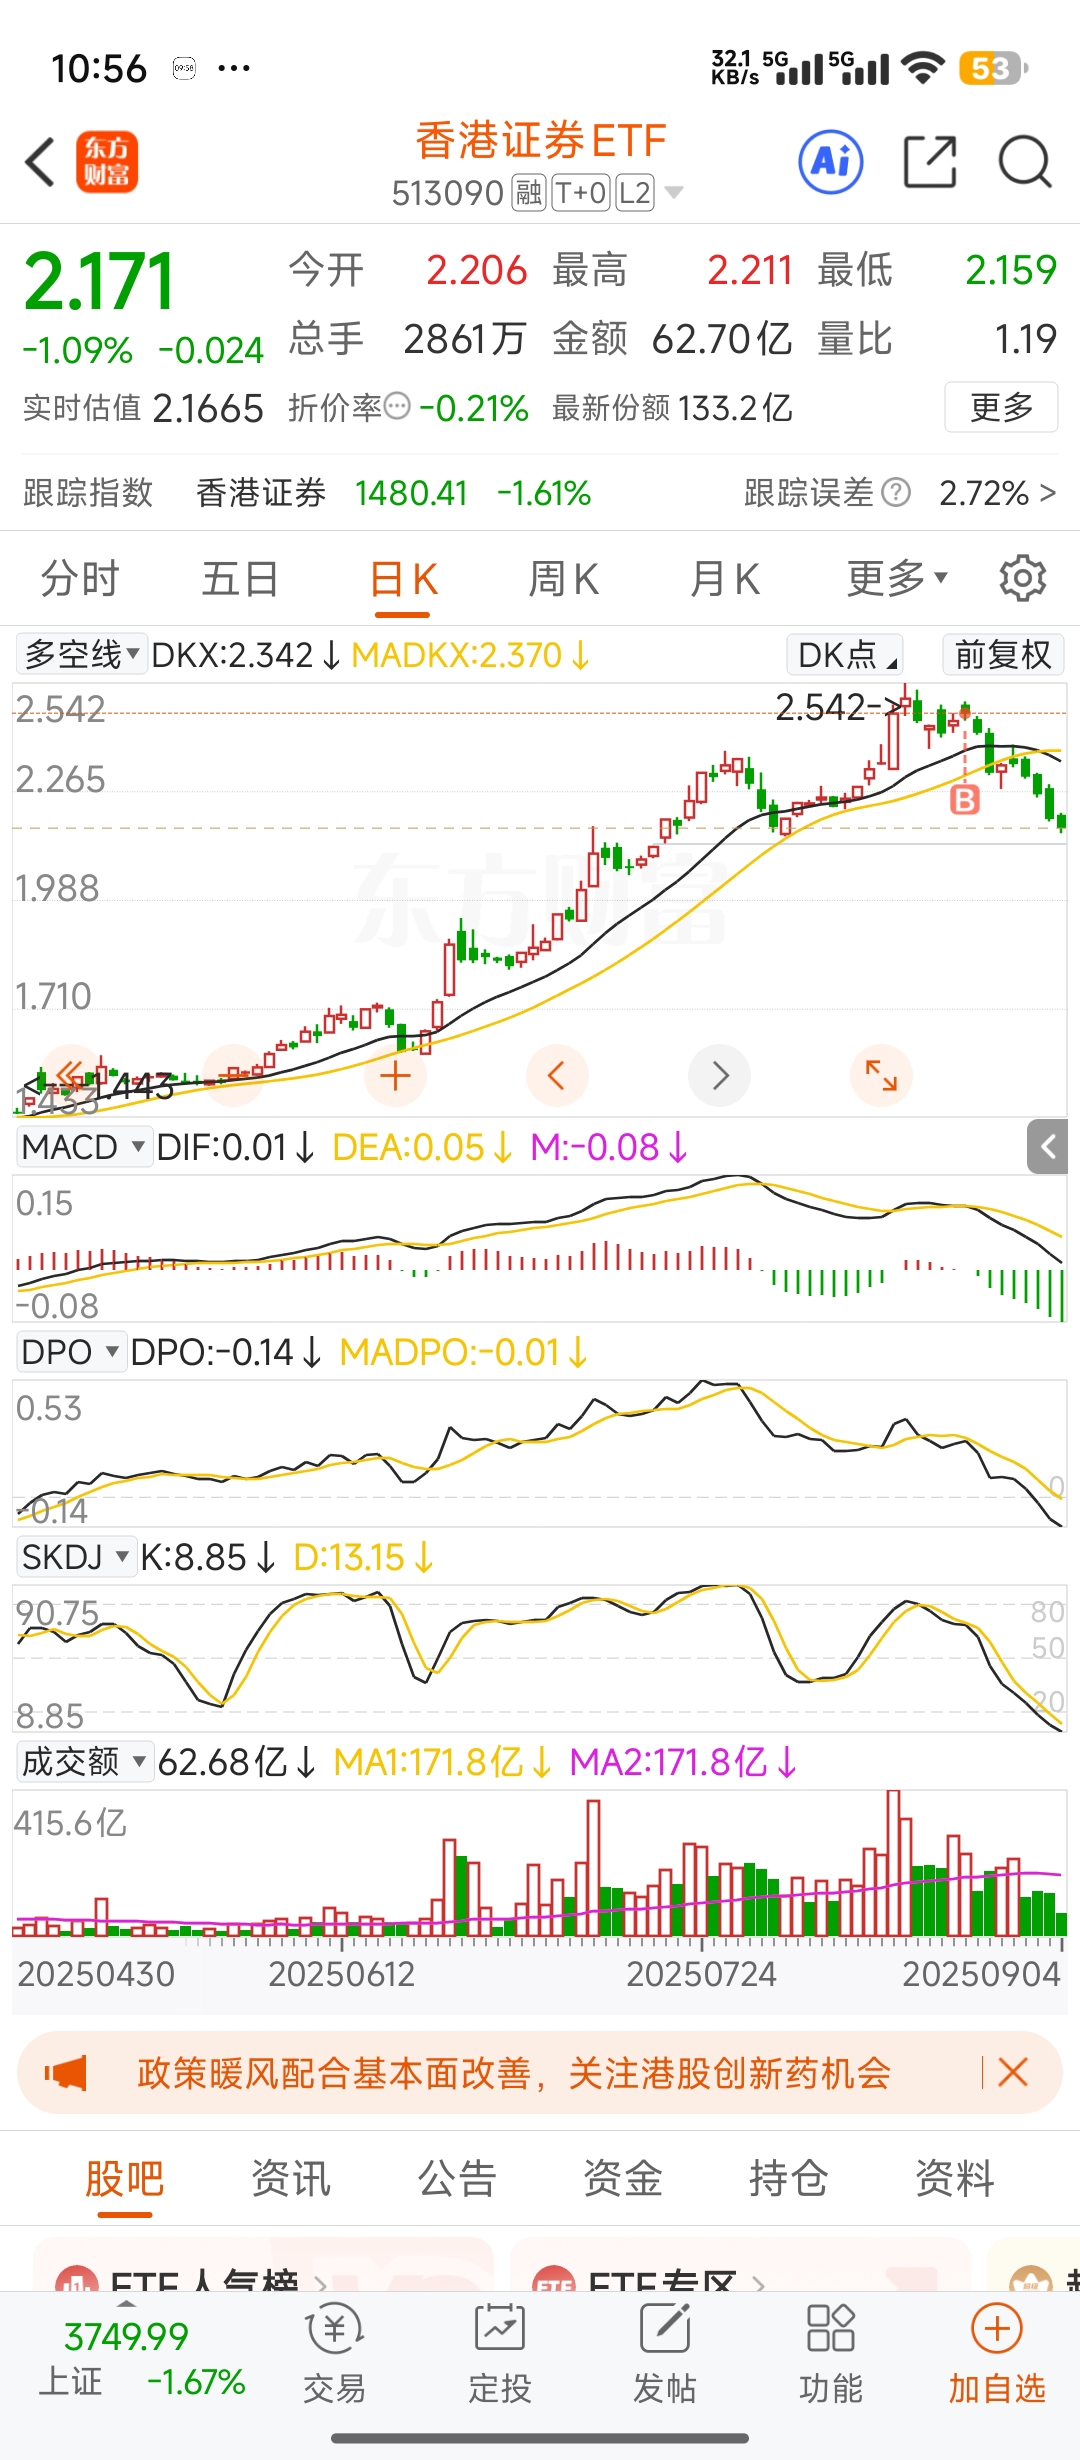Move chart right arrow button
Screen dimensions: 1080x2460
coord(719,1076)
